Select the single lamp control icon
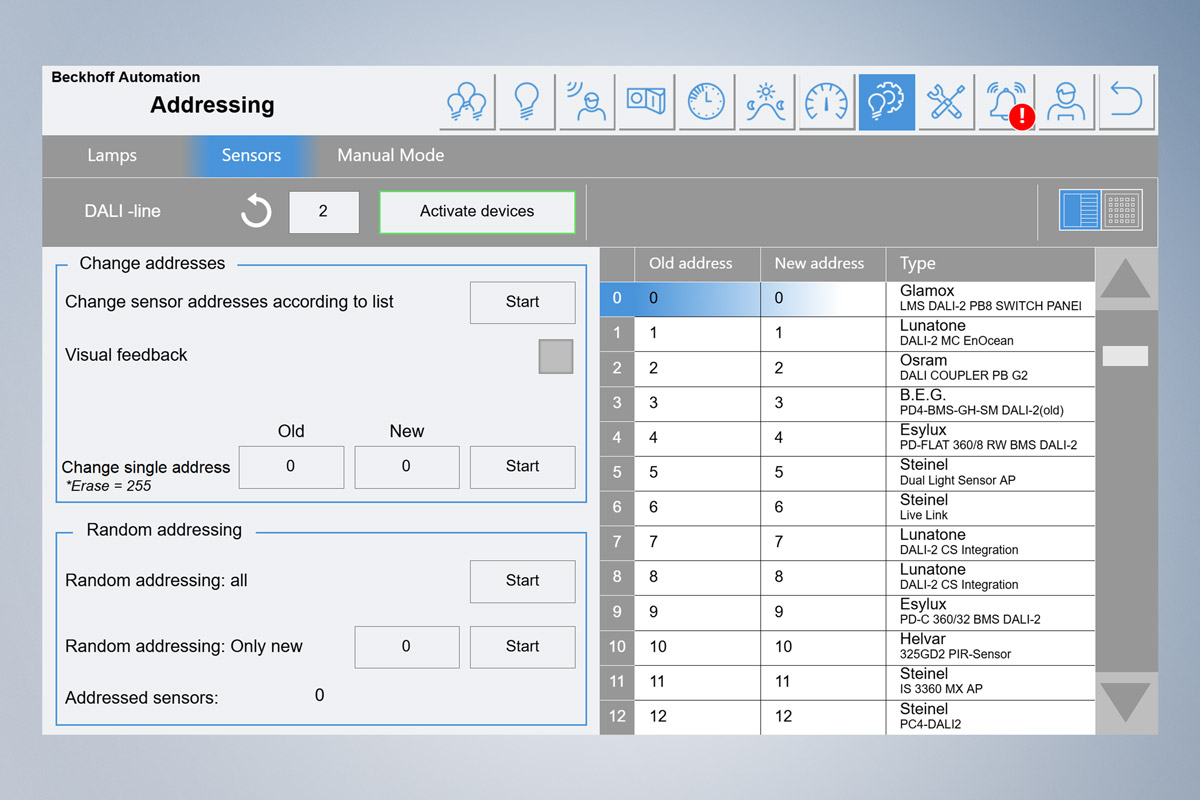The width and height of the screenshot is (1200, 800). click(x=526, y=101)
